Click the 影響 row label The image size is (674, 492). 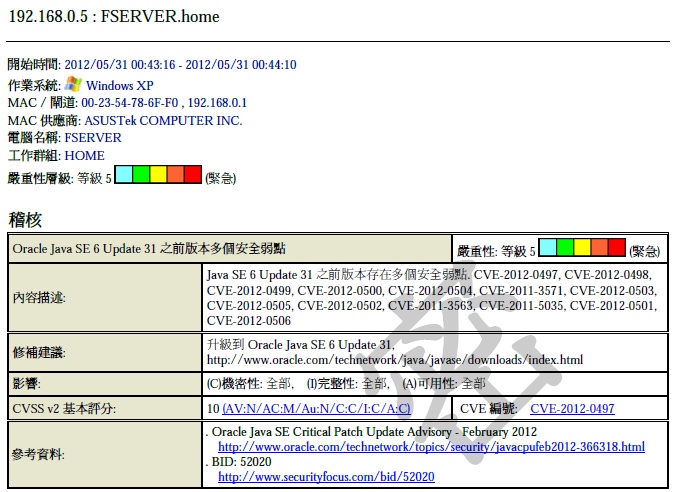tap(26, 383)
